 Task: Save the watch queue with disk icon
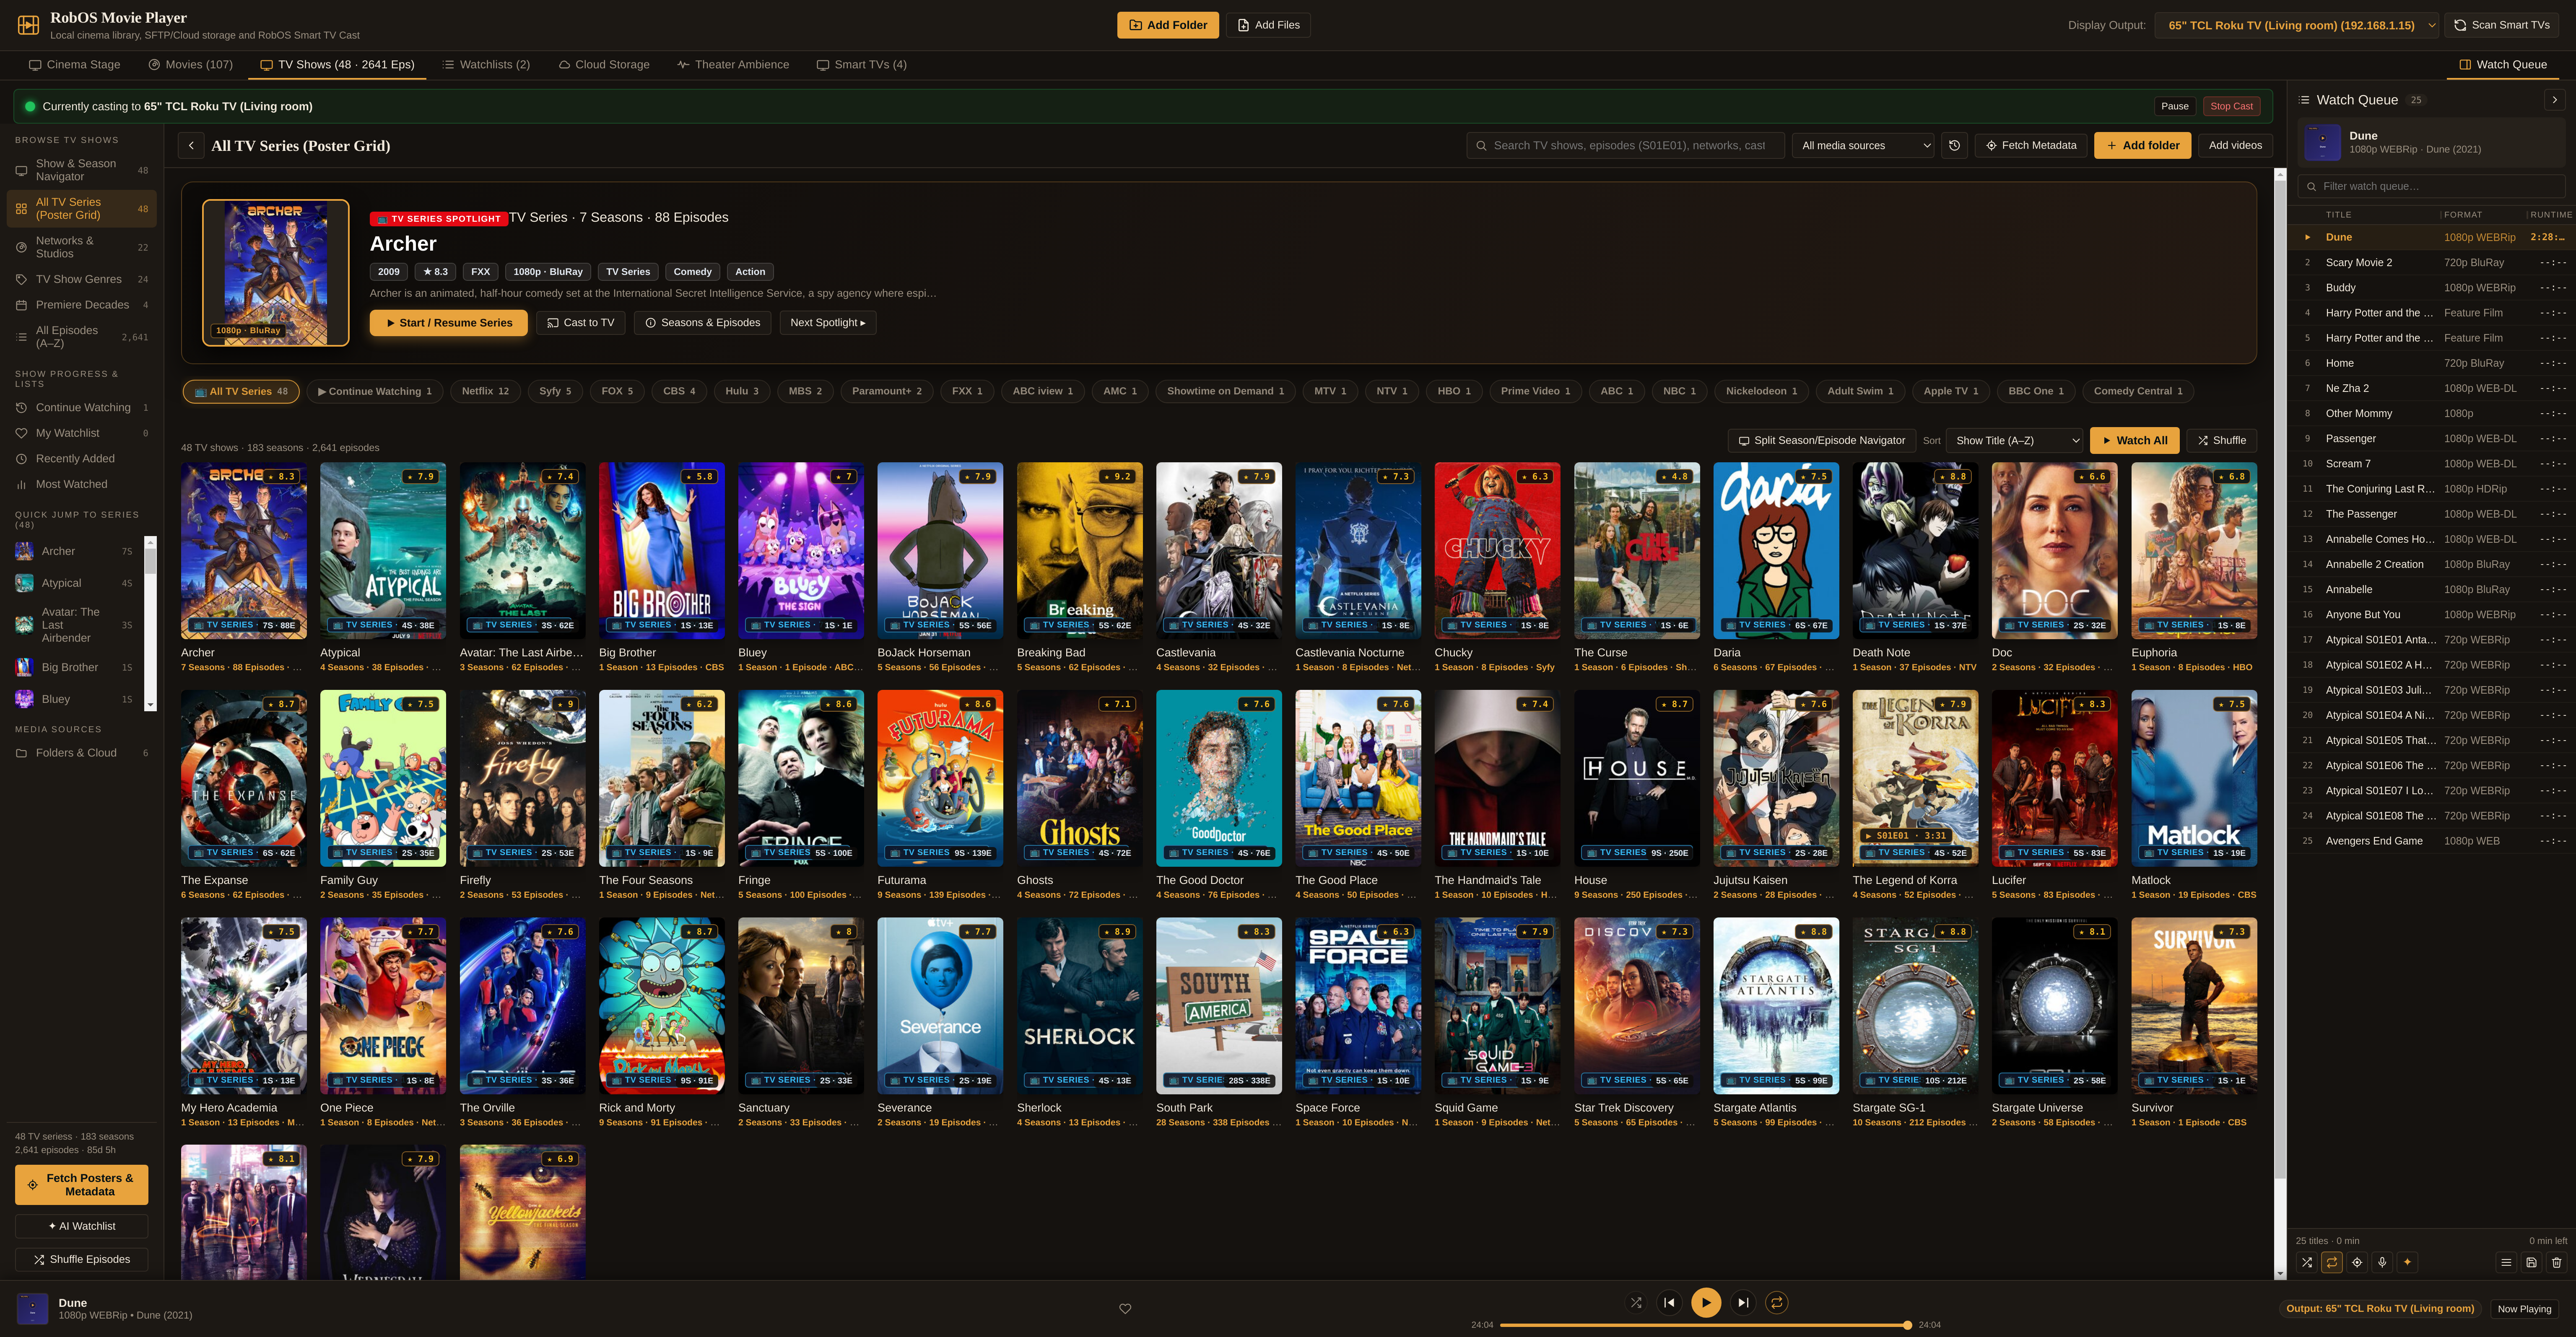[x=2531, y=1262]
